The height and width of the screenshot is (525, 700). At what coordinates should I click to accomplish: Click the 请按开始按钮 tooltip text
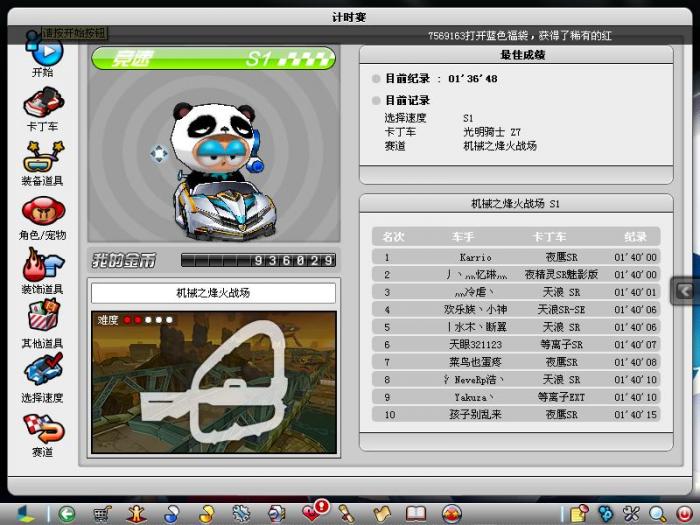pos(75,33)
